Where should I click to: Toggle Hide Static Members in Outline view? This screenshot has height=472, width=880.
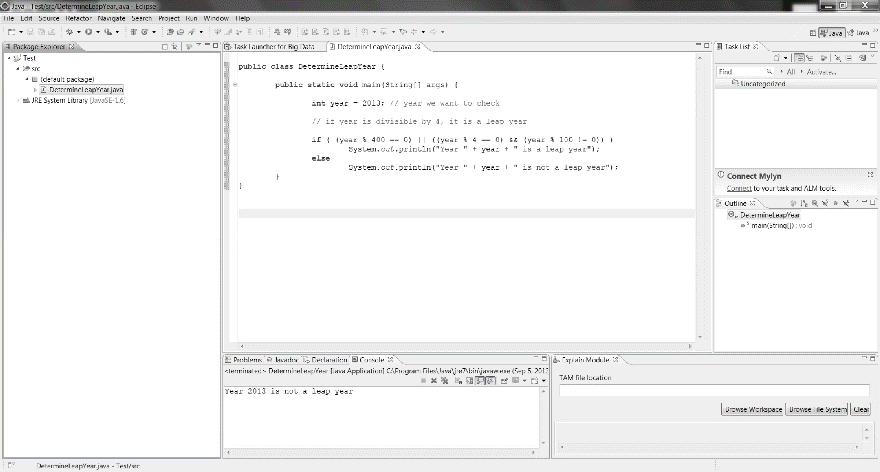825,203
